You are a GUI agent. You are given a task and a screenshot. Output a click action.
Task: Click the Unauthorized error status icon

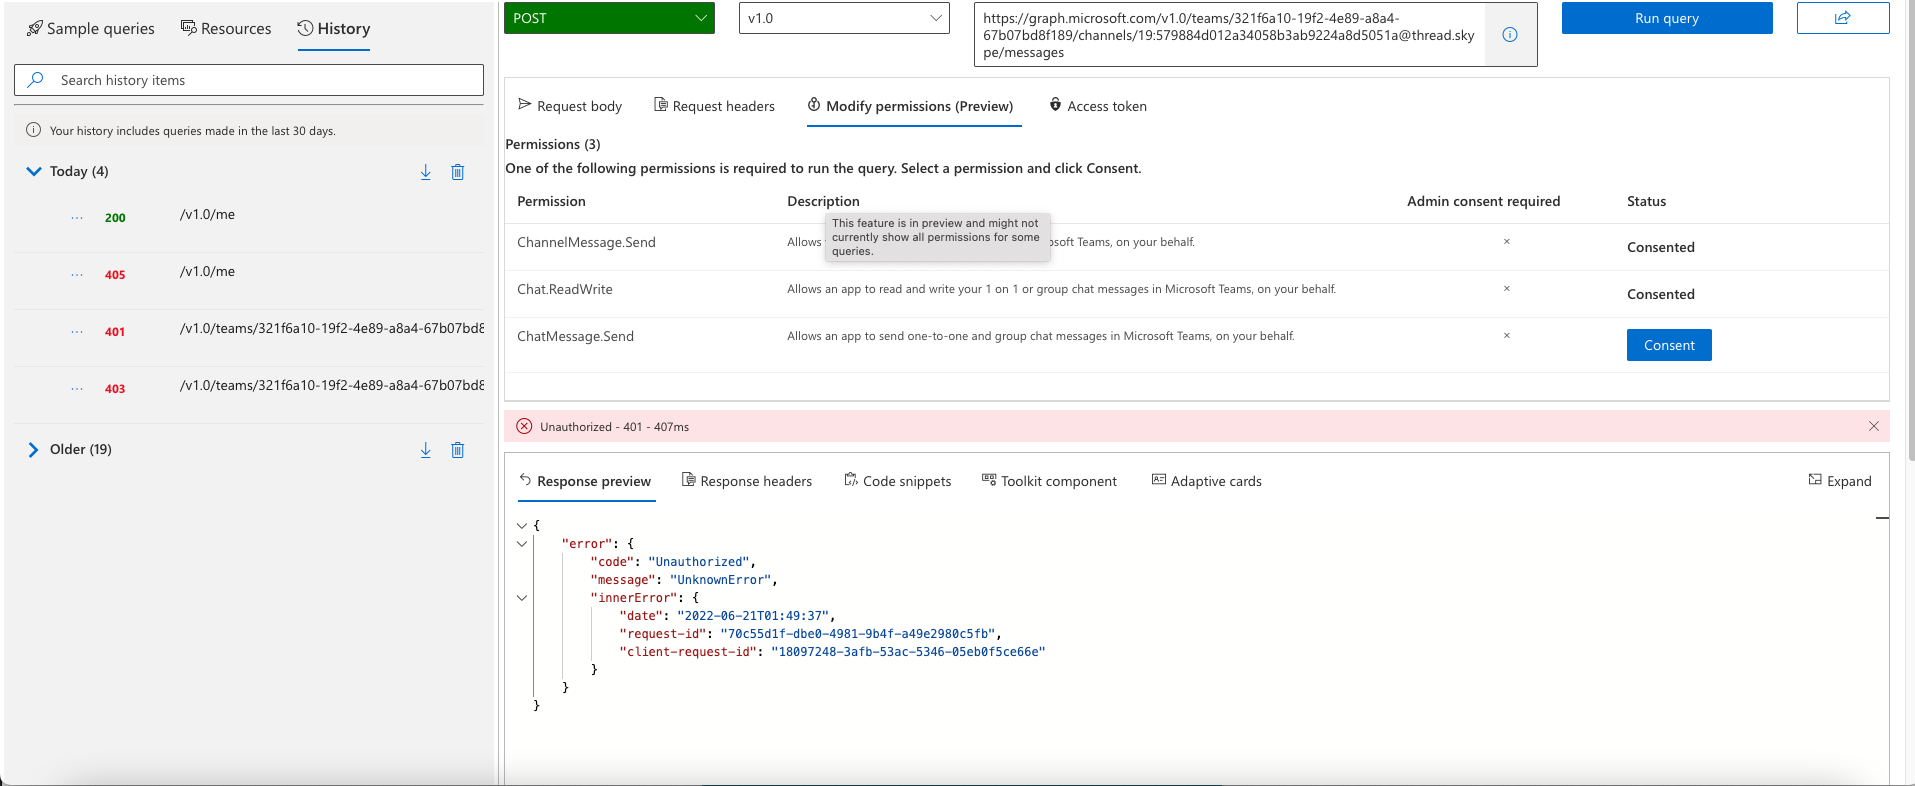pyautogui.click(x=524, y=426)
